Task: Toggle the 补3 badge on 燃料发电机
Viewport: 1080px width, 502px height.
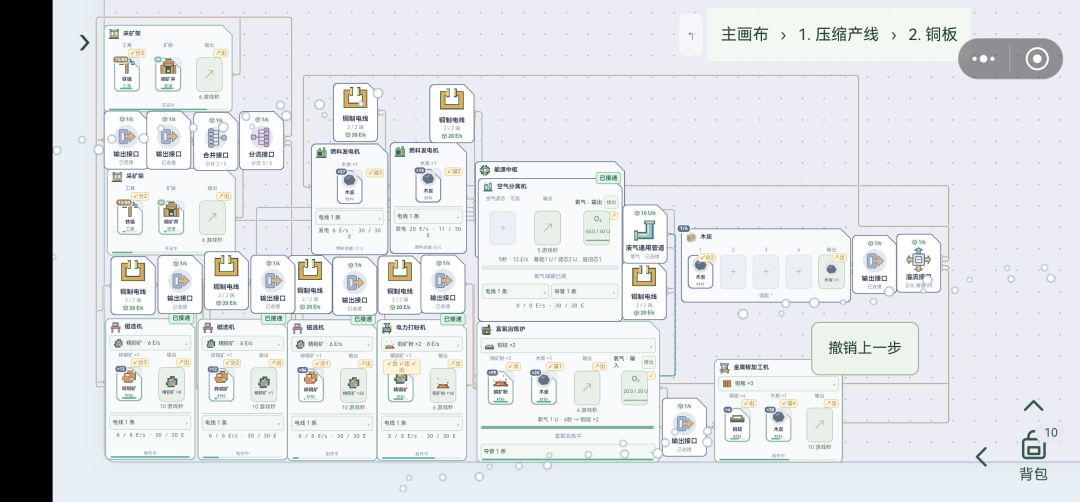Action: (375, 173)
